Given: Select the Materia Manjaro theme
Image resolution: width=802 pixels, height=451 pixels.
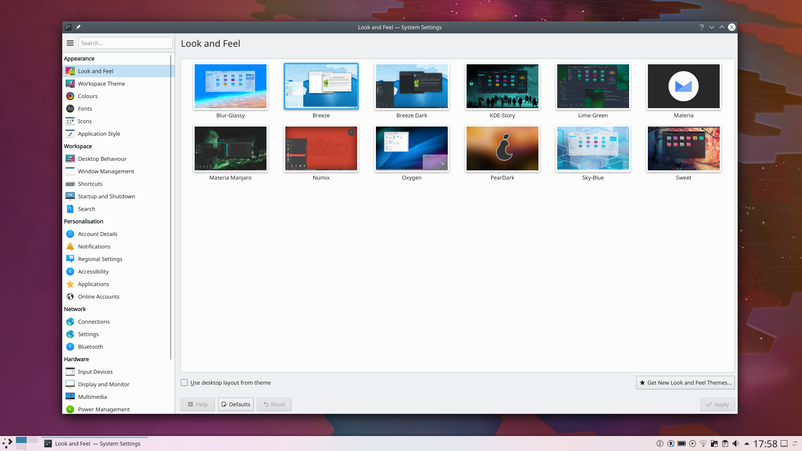Looking at the screenshot, I should coord(230,149).
